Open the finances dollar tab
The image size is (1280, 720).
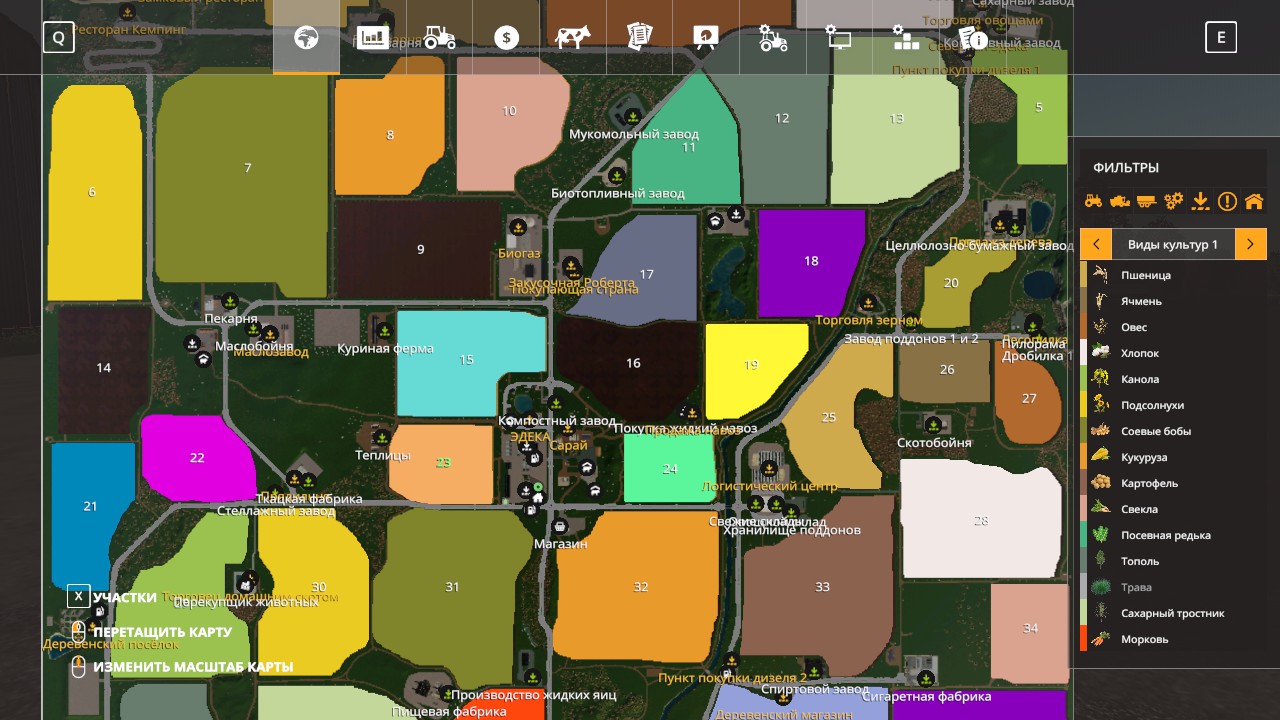[506, 39]
